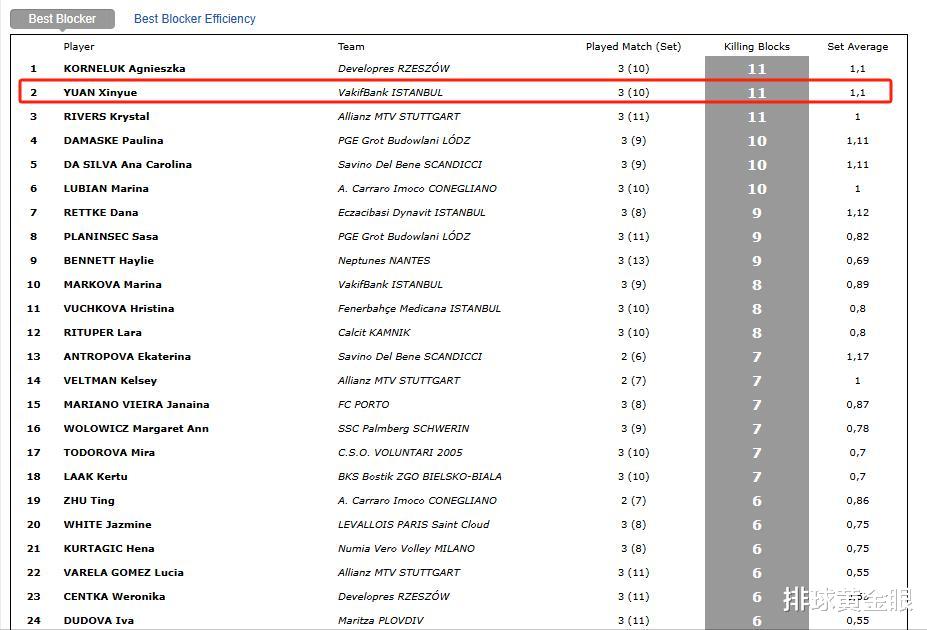Open player YUAN Xinyue
This screenshot has width=927, height=630.
coord(100,93)
